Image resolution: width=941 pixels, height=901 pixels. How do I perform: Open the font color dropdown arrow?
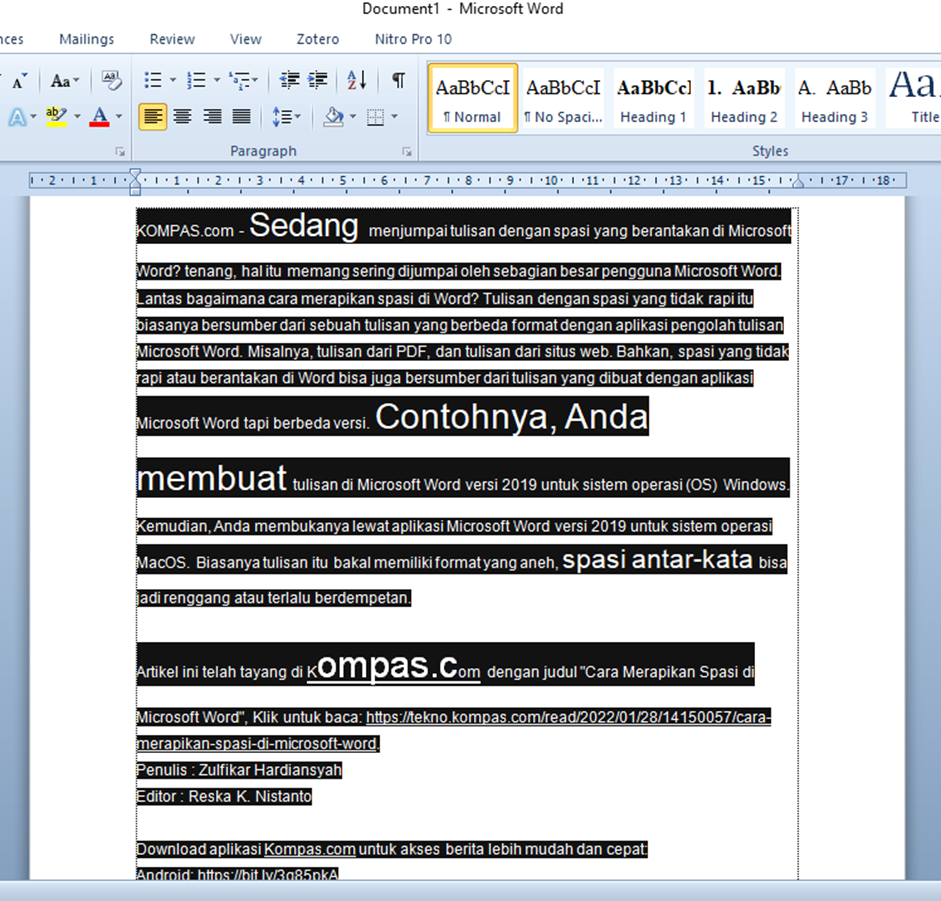click(x=119, y=116)
